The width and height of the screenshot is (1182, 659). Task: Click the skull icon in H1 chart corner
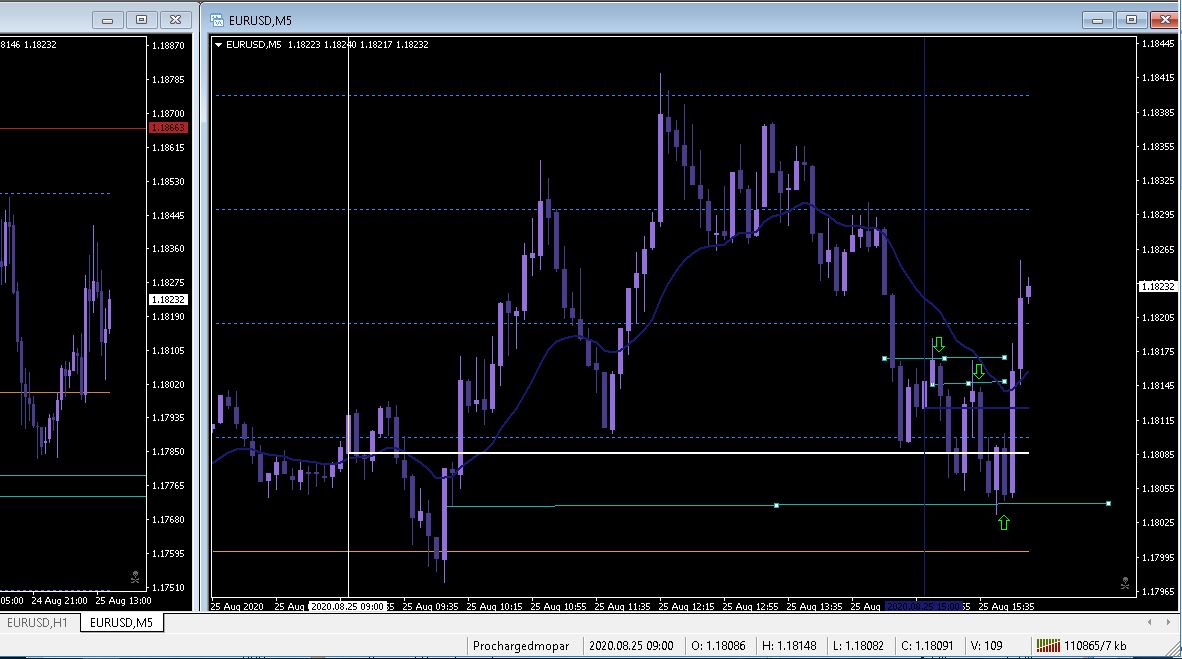[x=135, y=578]
